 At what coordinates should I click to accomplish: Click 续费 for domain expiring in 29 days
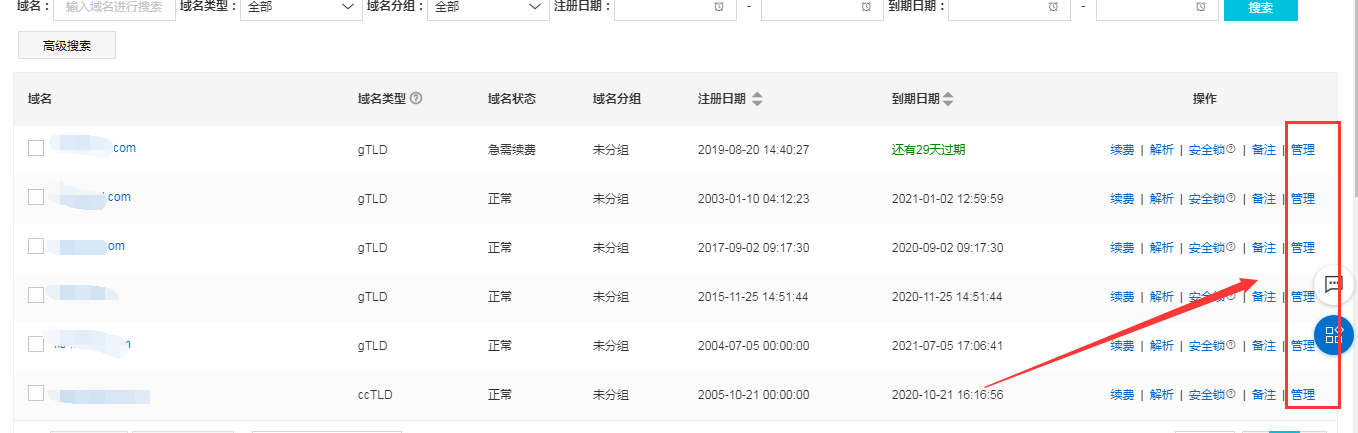[1122, 150]
